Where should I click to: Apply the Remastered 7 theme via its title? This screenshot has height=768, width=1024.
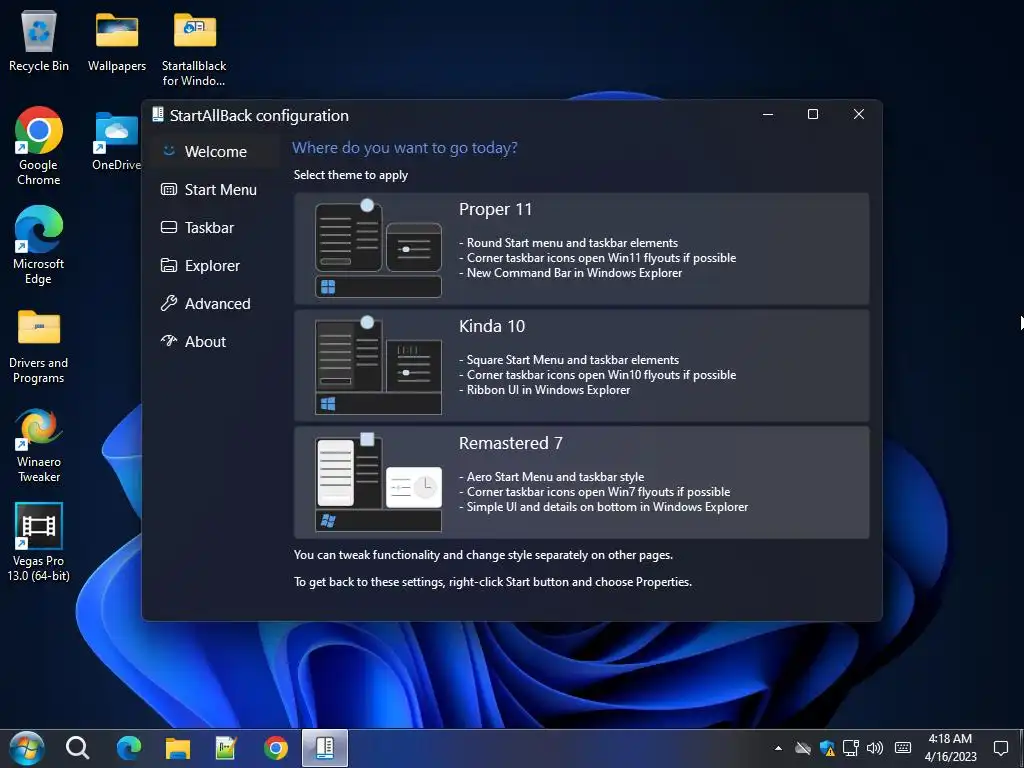tap(511, 443)
